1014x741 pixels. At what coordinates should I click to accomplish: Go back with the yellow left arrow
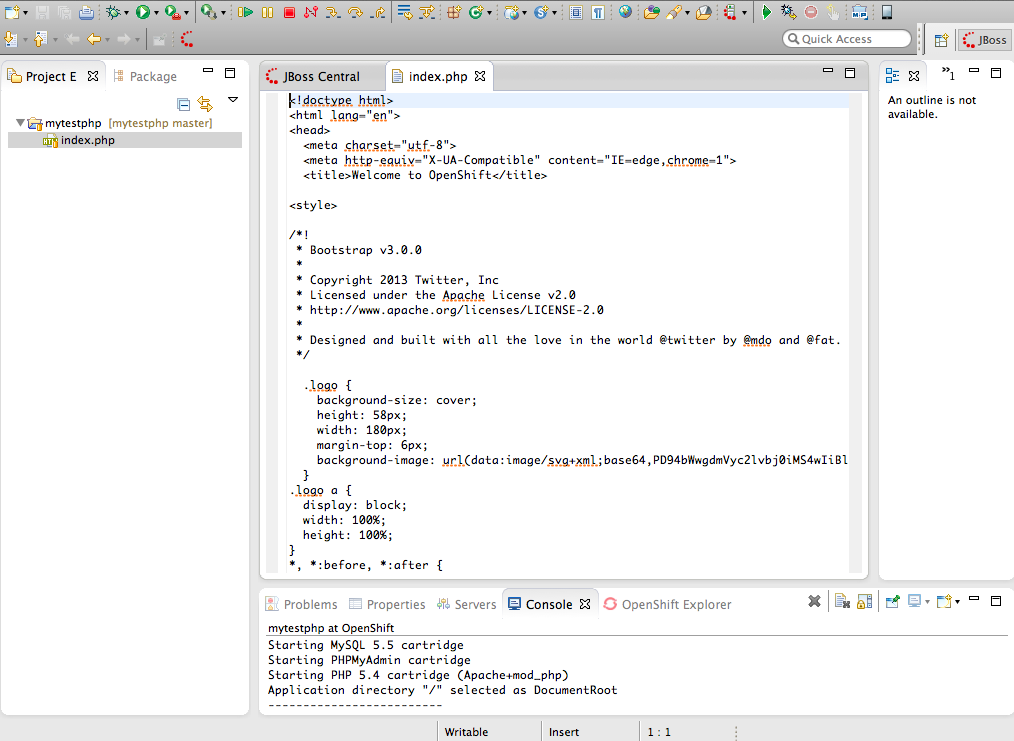[x=94, y=39]
